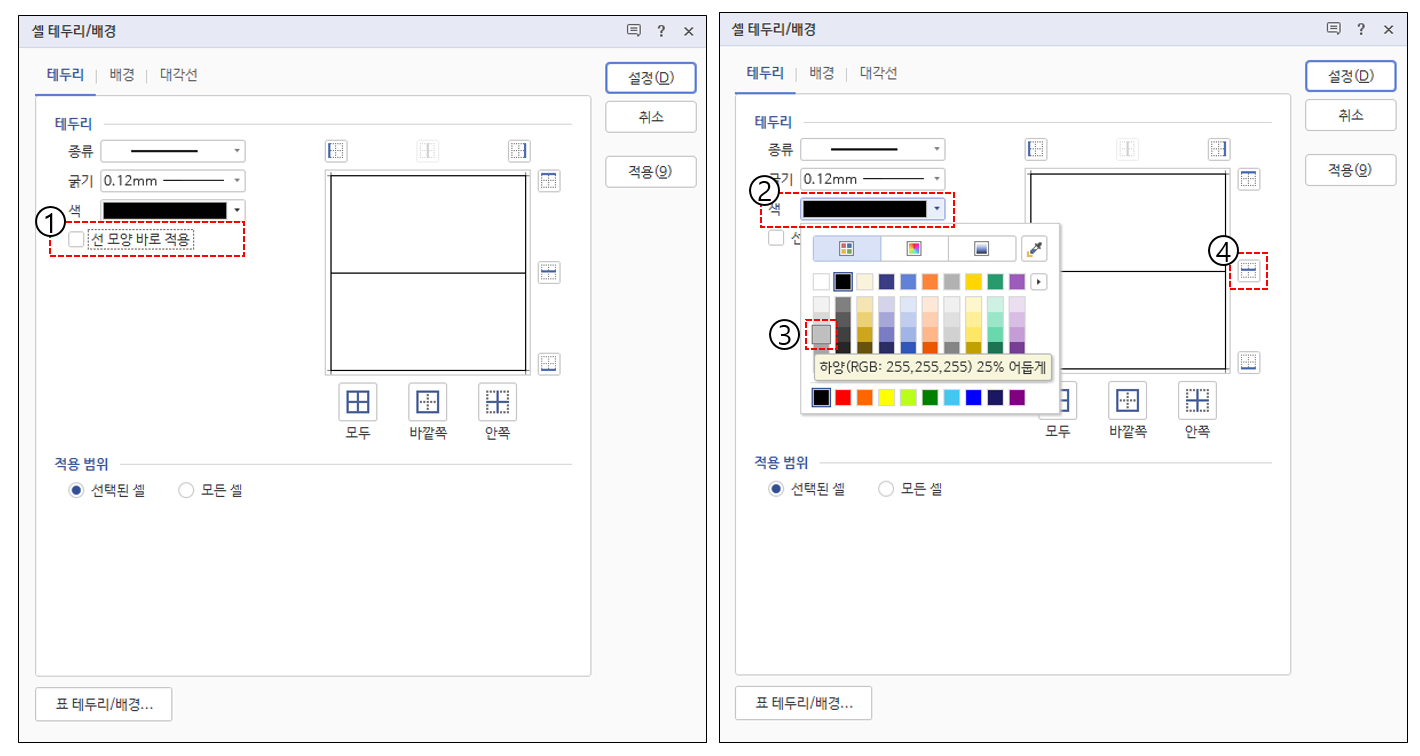Viewport: 1420px width, 756px height.
Task: Click top border icon in right dialog
Action: point(1249,179)
